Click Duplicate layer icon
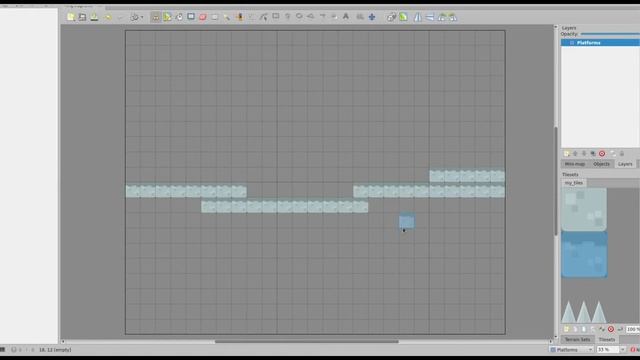The image size is (640, 360). (x=593, y=154)
